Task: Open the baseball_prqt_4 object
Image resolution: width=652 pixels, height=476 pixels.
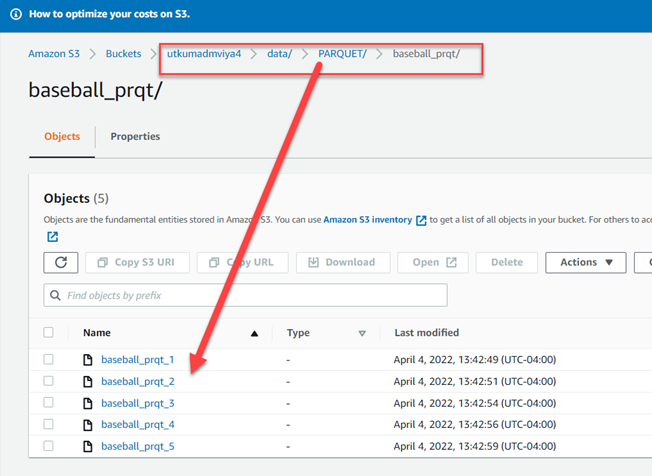Action: [138, 424]
